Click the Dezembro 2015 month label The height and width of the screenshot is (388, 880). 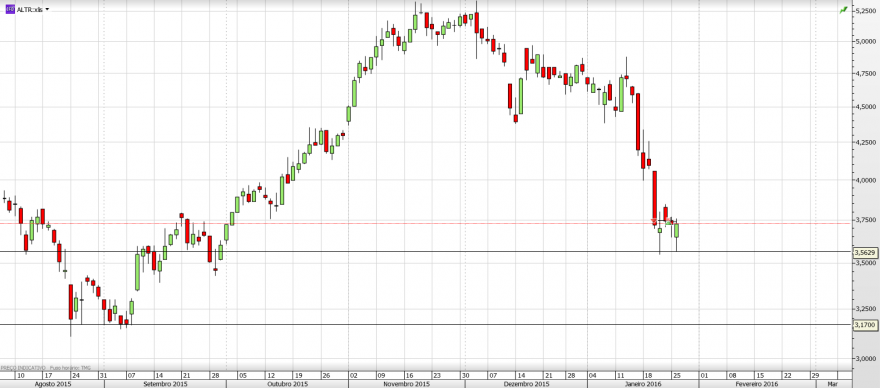pyautogui.click(x=525, y=384)
